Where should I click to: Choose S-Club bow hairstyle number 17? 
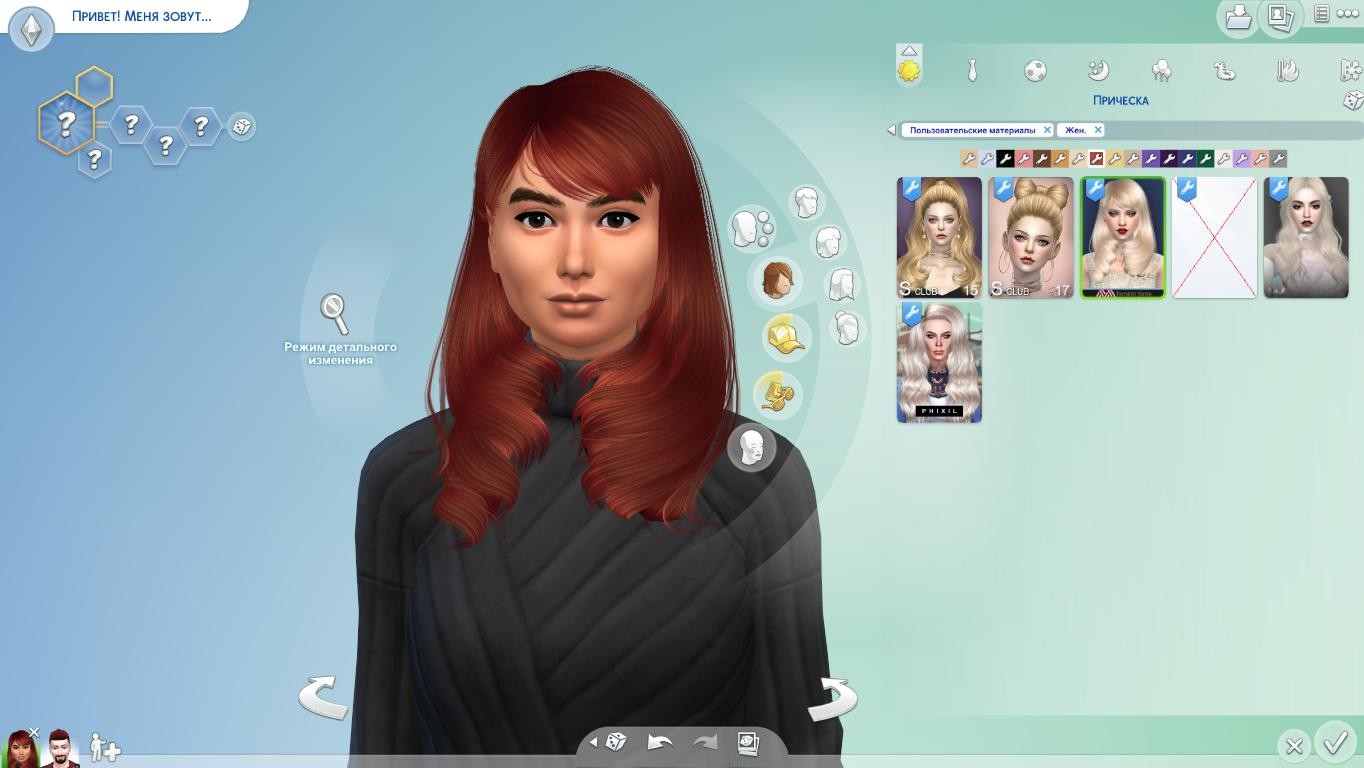pos(1031,238)
